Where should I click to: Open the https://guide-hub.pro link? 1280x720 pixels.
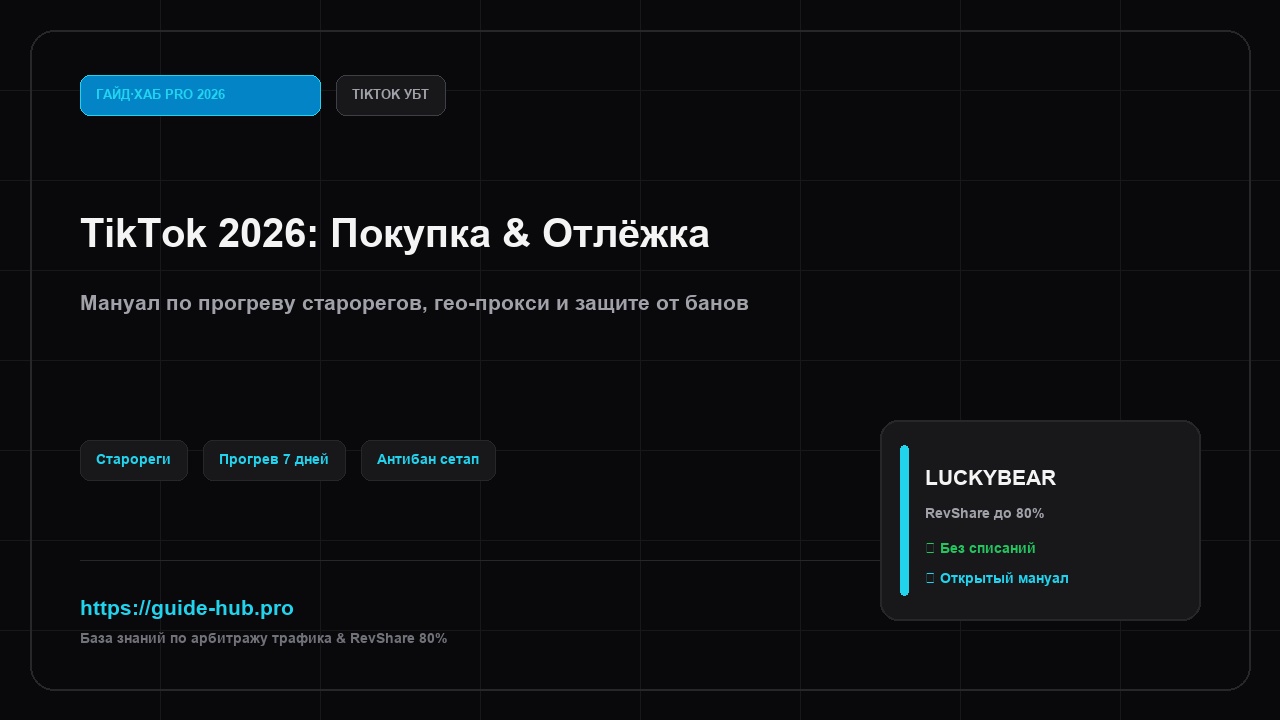click(187, 608)
